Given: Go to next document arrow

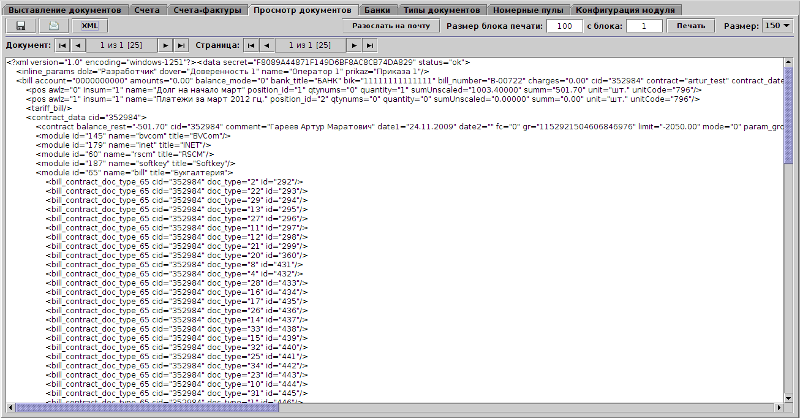Looking at the screenshot, I should [x=166, y=46].
